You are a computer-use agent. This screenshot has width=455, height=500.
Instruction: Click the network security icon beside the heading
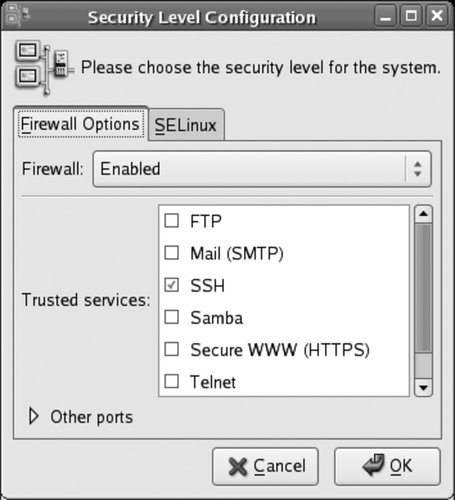click(x=44, y=68)
